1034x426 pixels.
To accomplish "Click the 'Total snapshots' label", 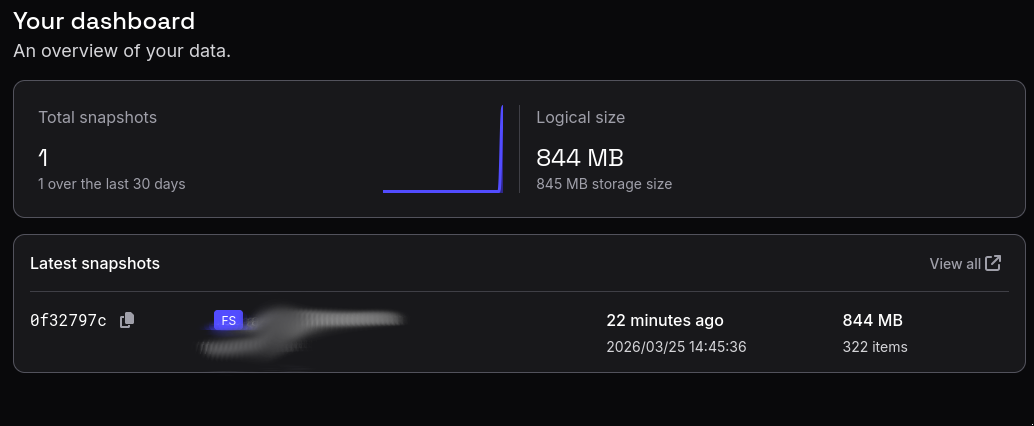I will click(x=97, y=117).
